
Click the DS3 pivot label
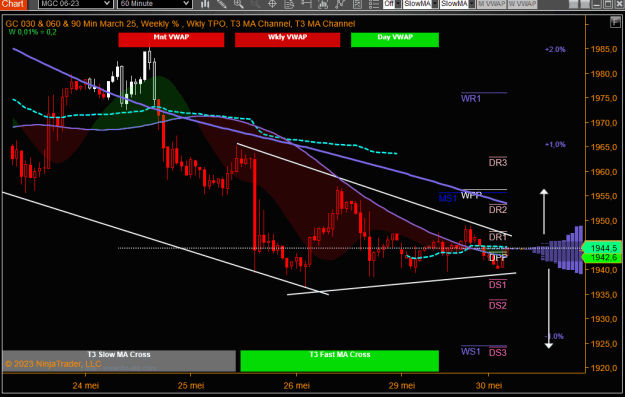click(x=498, y=352)
